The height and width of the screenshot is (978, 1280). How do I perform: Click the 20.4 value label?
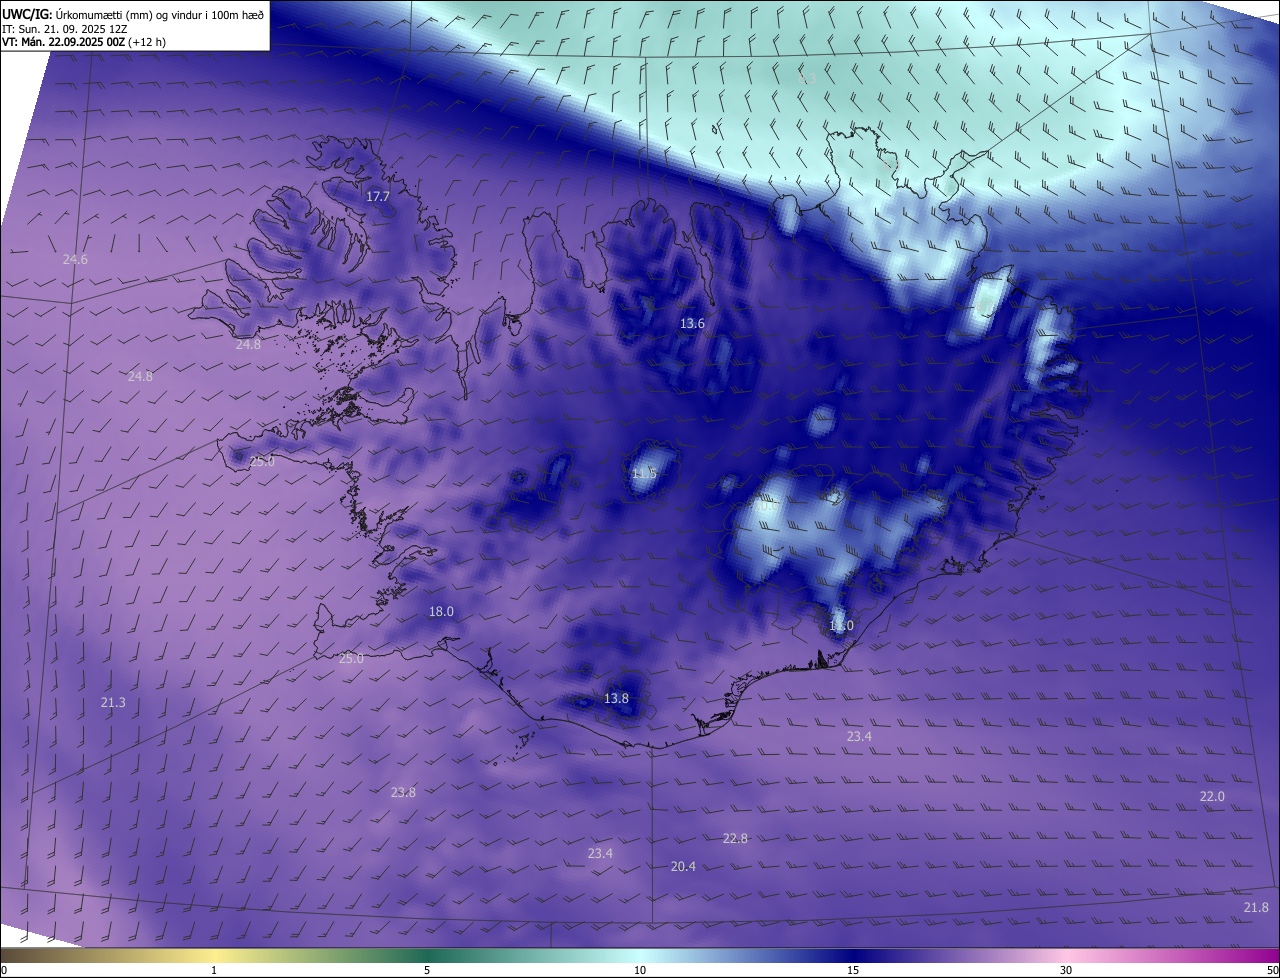(683, 866)
